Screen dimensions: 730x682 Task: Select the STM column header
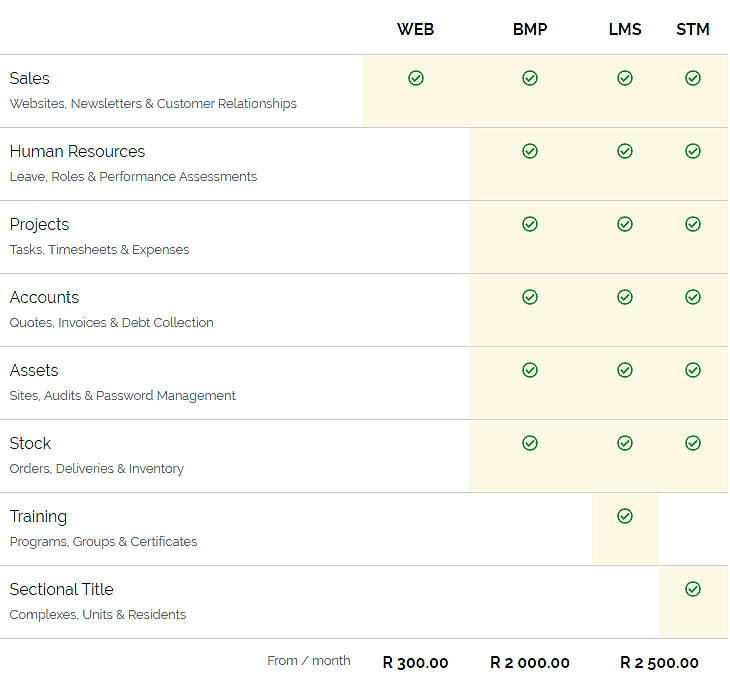pyautogui.click(x=693, y=29)
